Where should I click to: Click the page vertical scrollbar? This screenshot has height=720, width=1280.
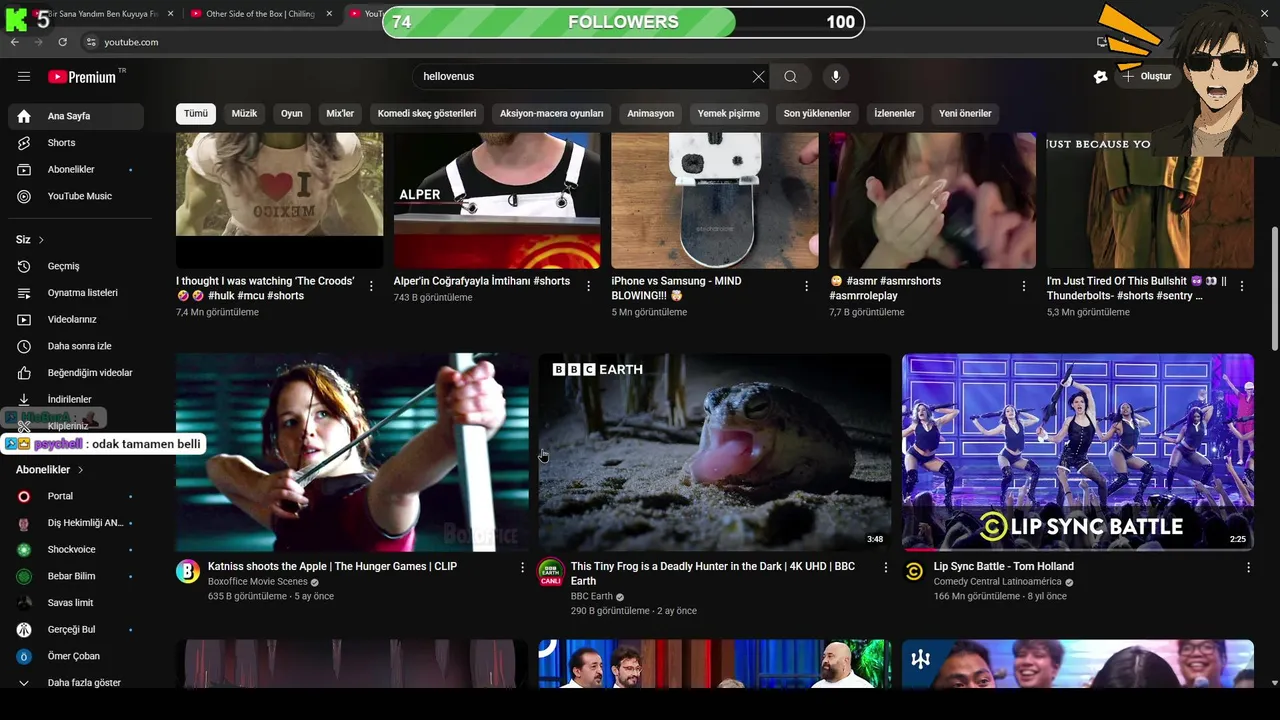pyautogui.click(x=1274, y=290)
